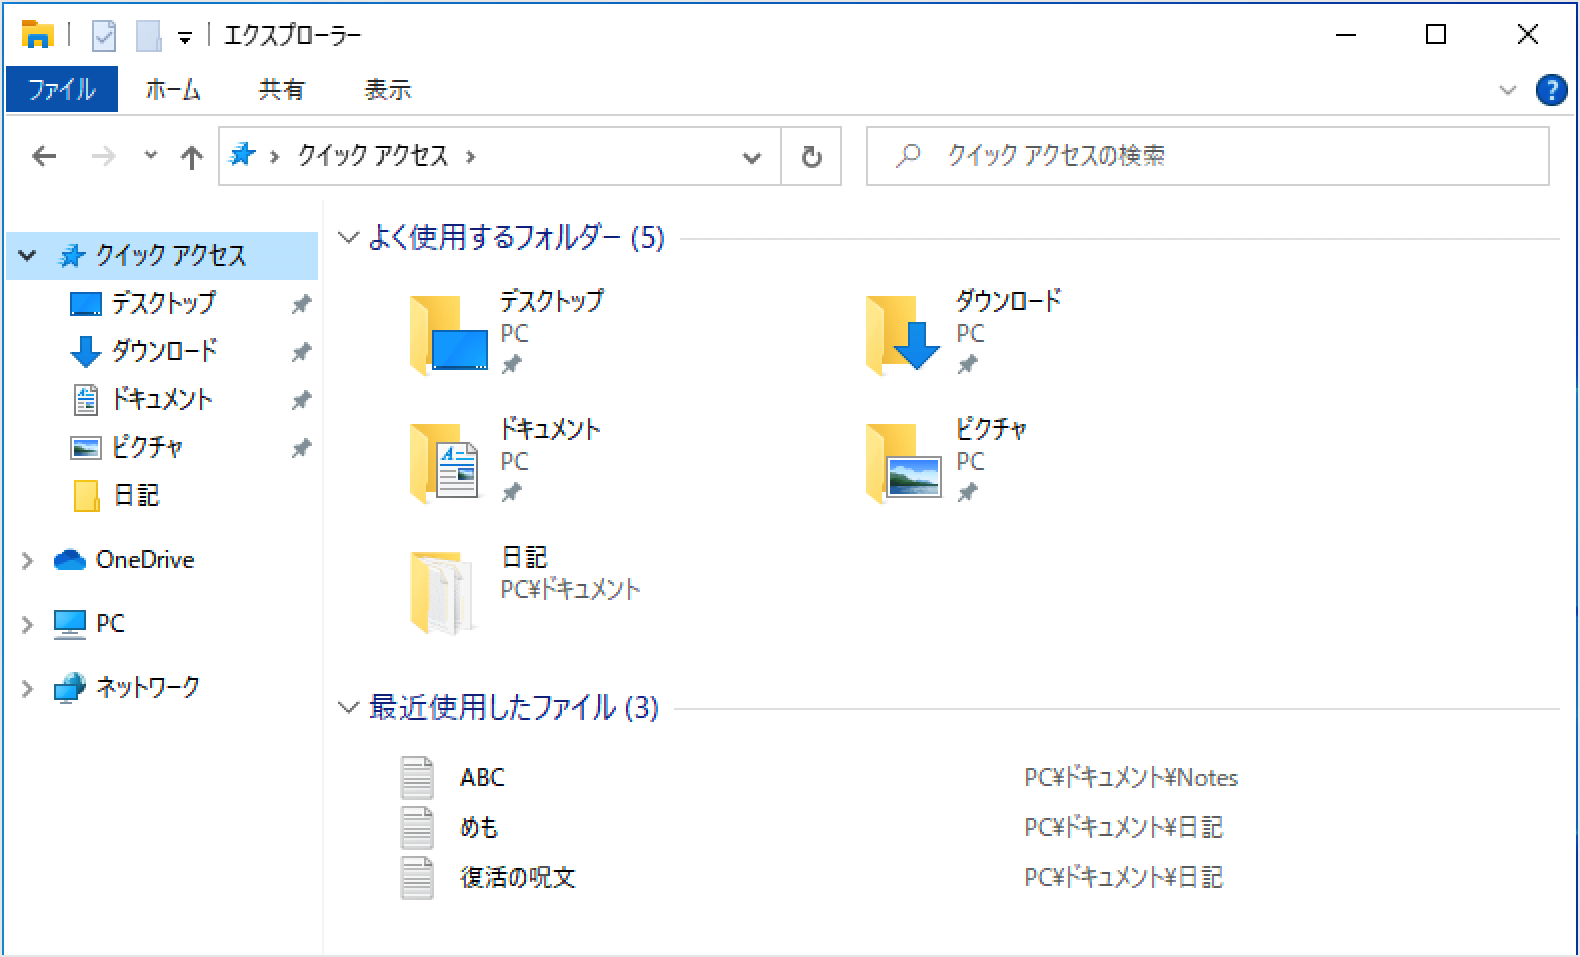The width and height of the screenshot is (1580, 957).
Task: Click the pin icon beside sidebar ドキュメント
Action: coord(301,400)
